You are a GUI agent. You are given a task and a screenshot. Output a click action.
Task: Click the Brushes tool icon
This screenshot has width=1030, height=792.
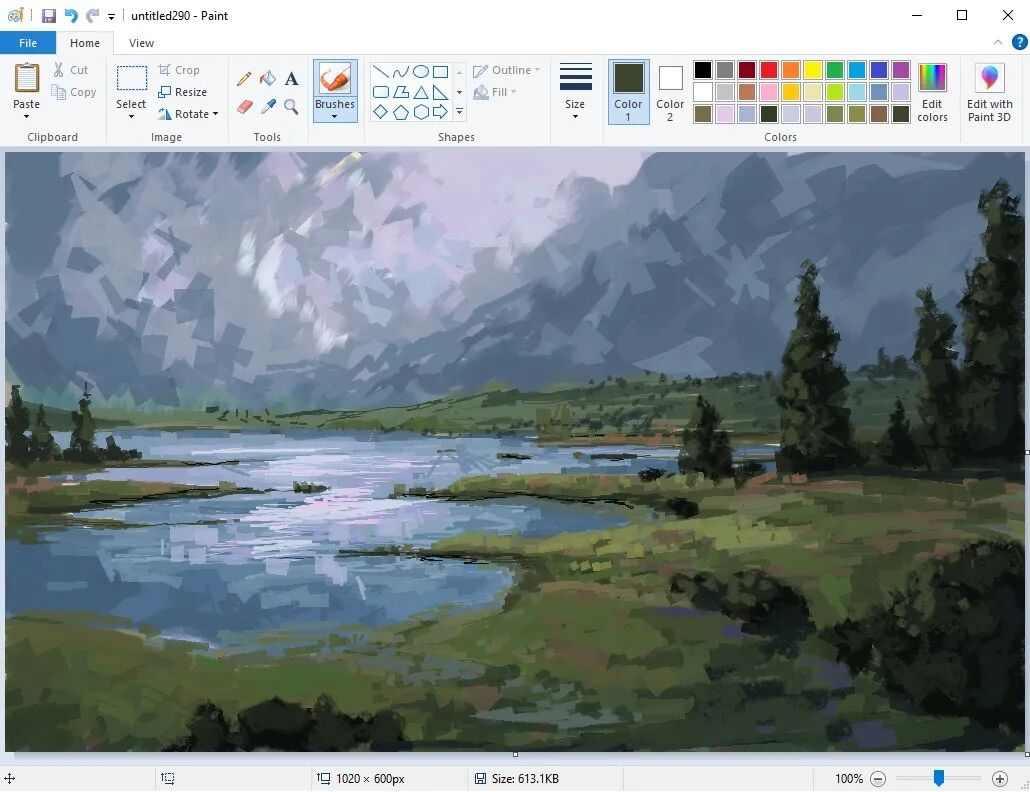tap(335, 79)
